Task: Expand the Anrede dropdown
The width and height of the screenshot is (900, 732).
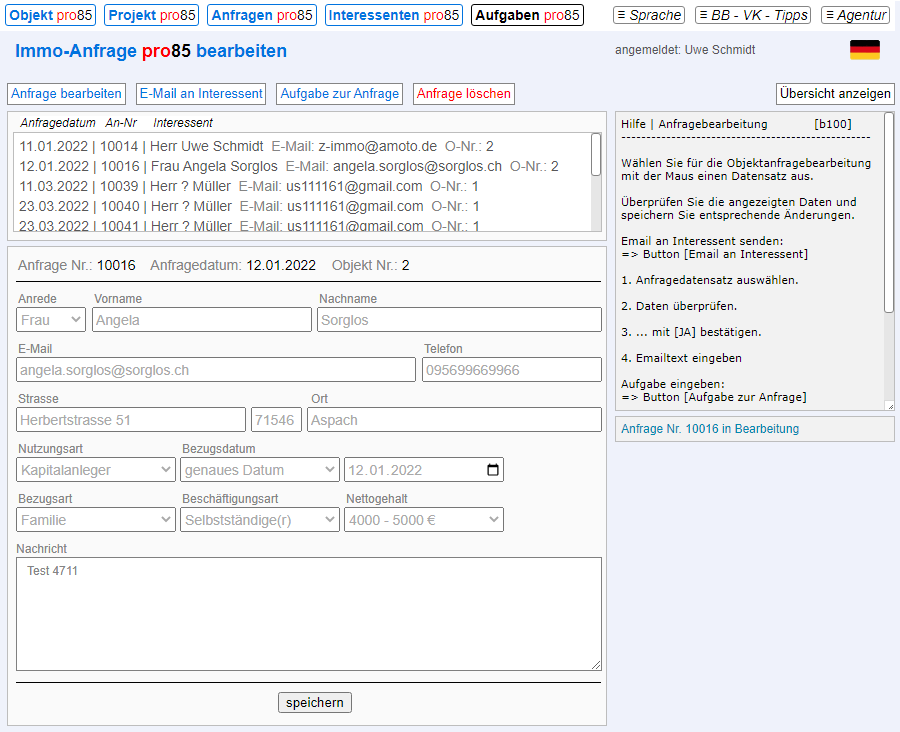Action: tap(51, 320)
